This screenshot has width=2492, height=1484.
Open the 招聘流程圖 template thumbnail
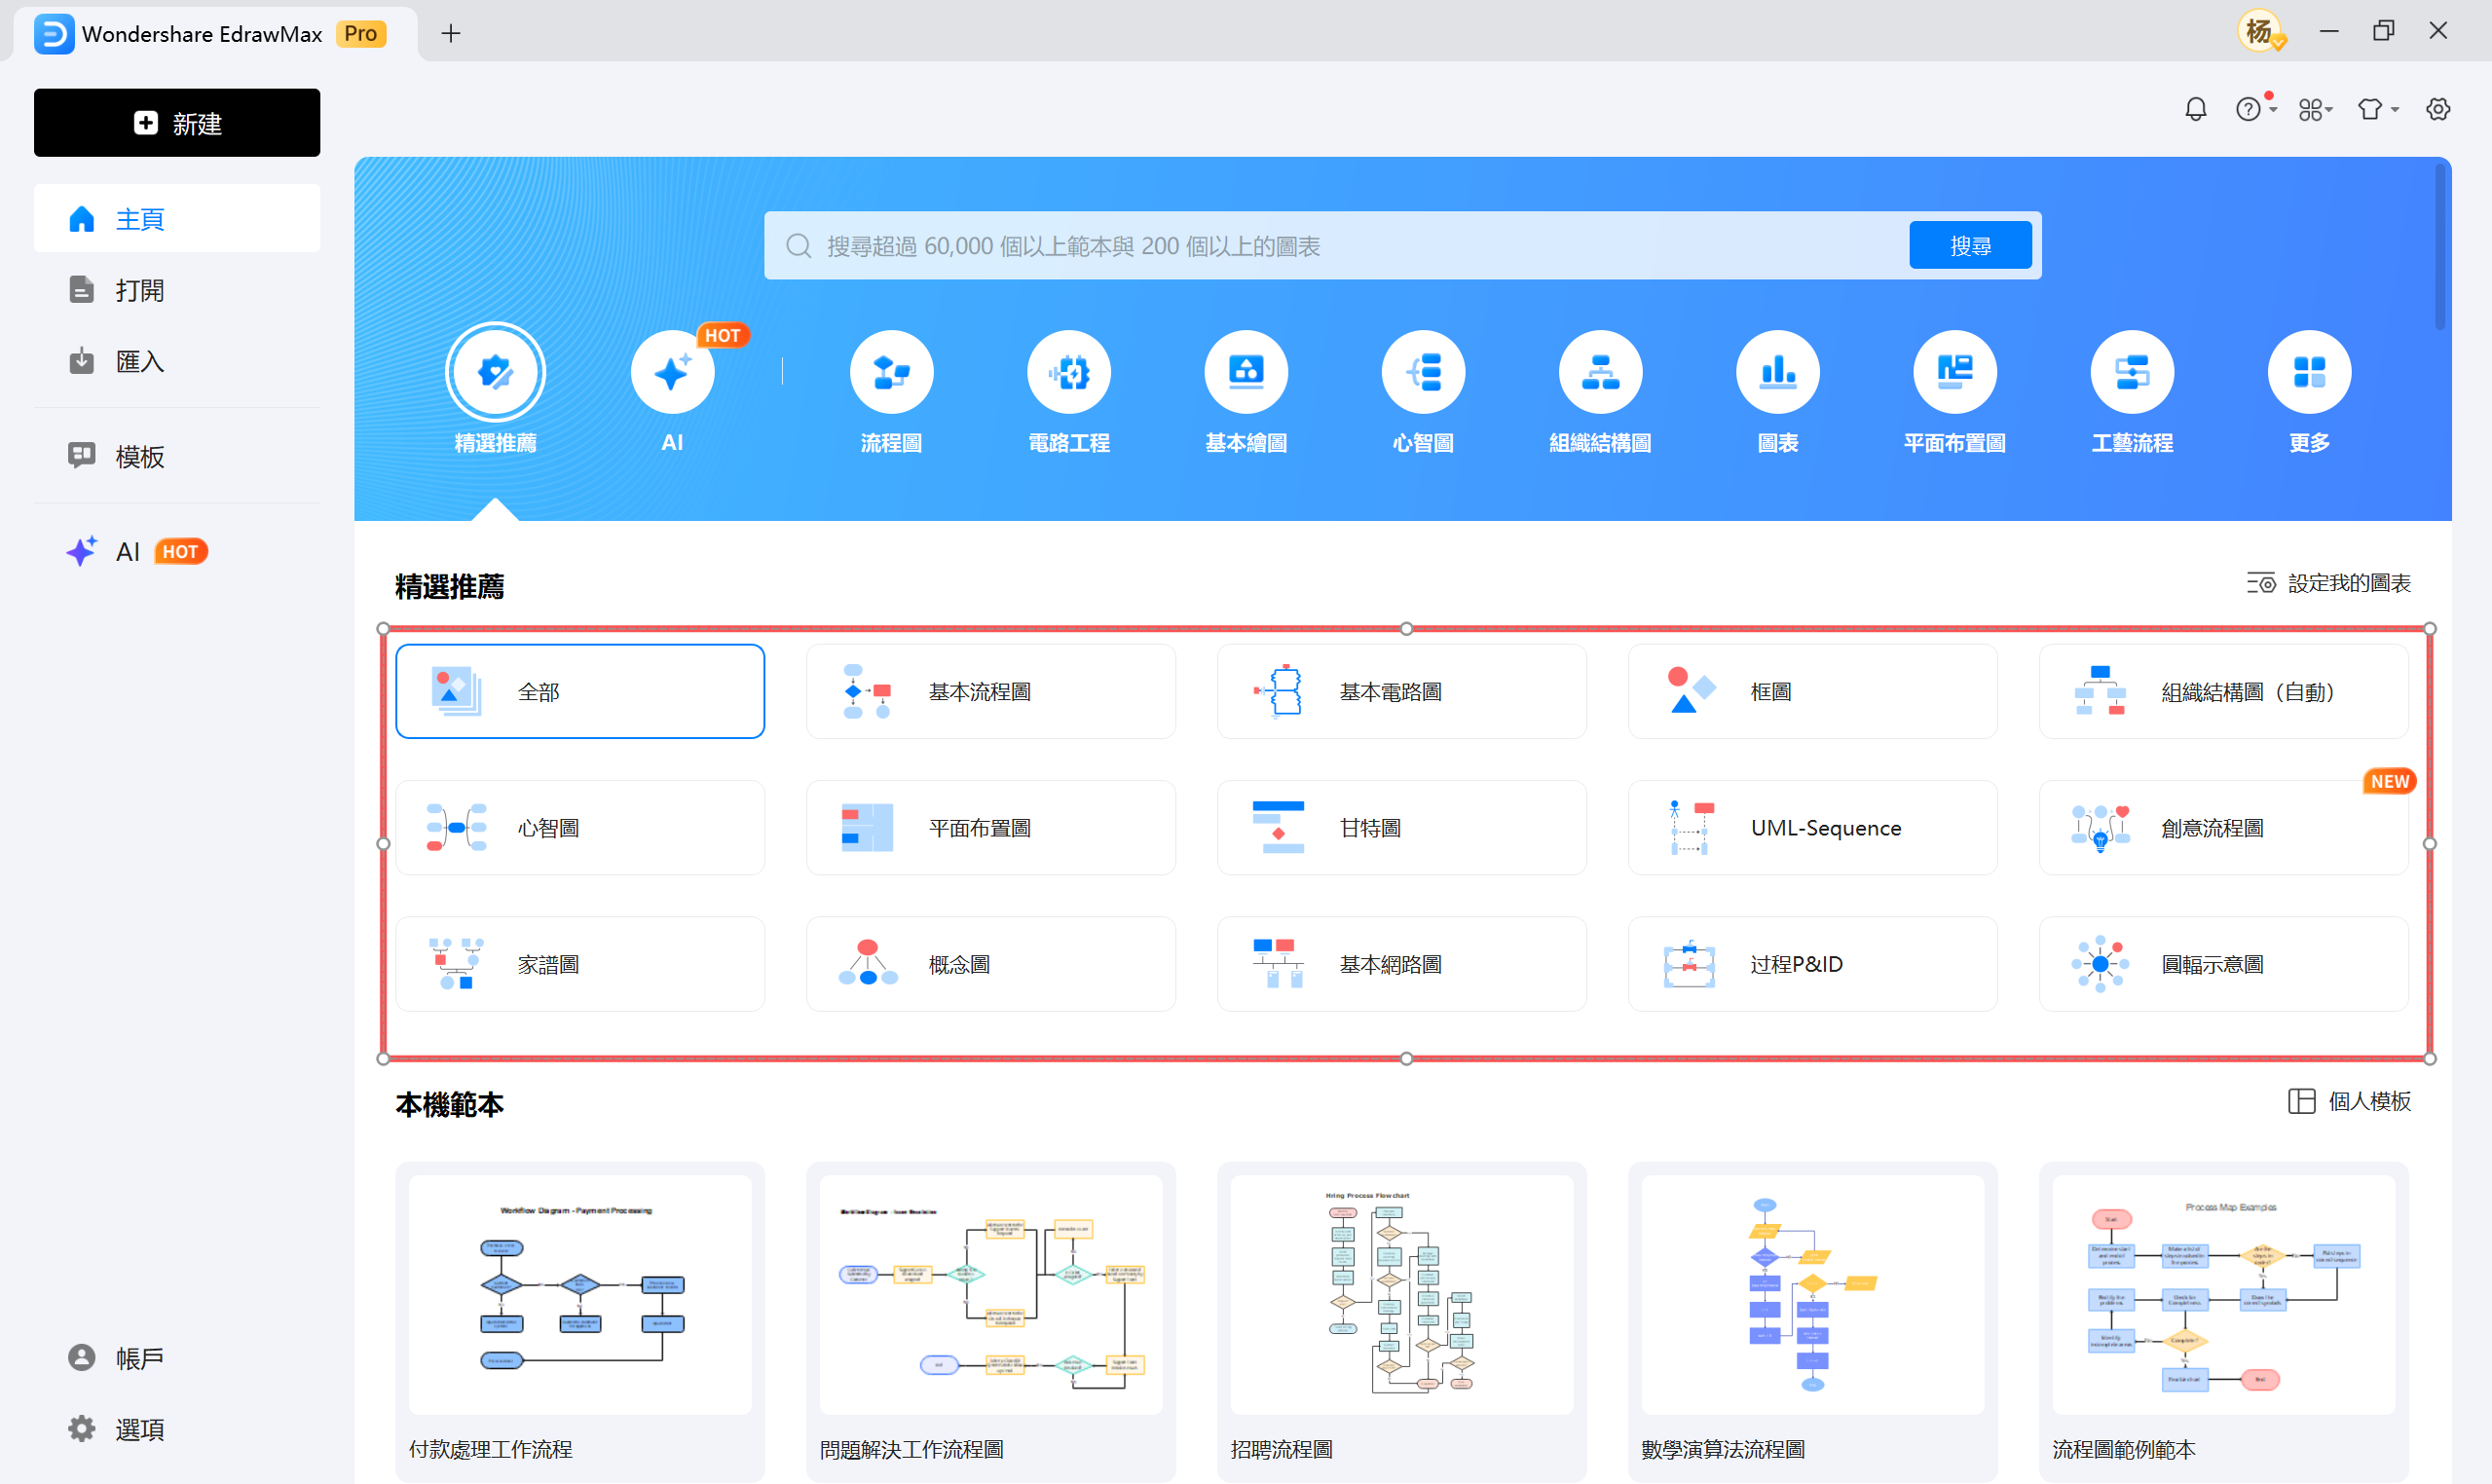pyautogui.click(x=1401, y=1294)
